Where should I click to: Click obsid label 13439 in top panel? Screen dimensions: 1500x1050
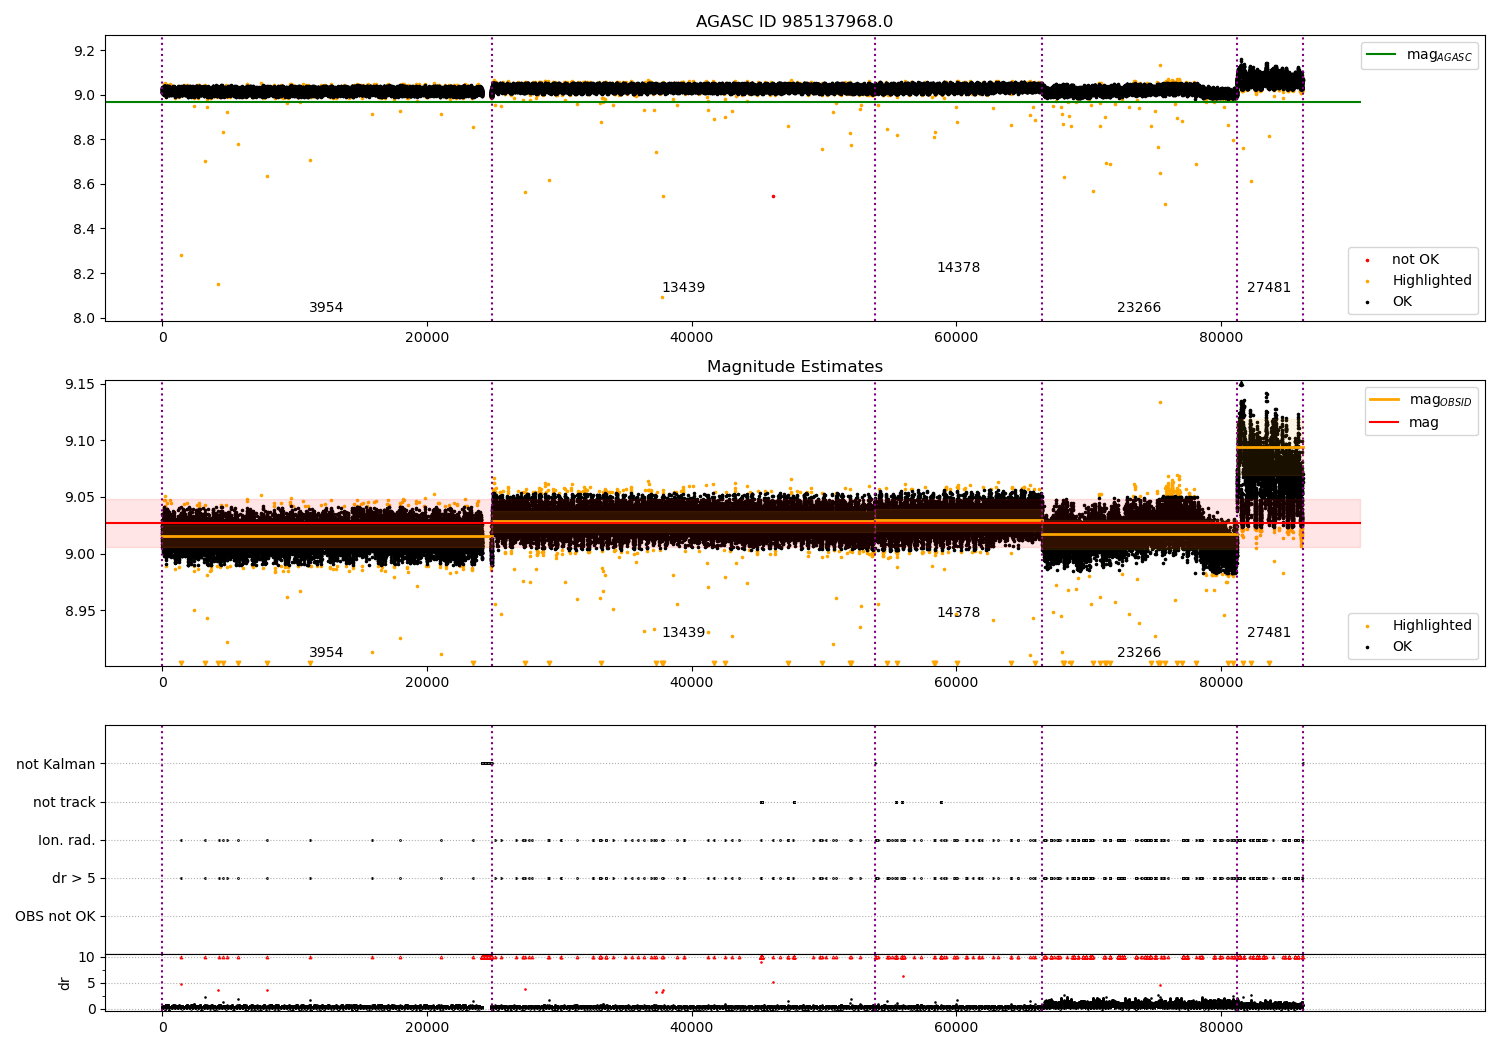(683, 288)
